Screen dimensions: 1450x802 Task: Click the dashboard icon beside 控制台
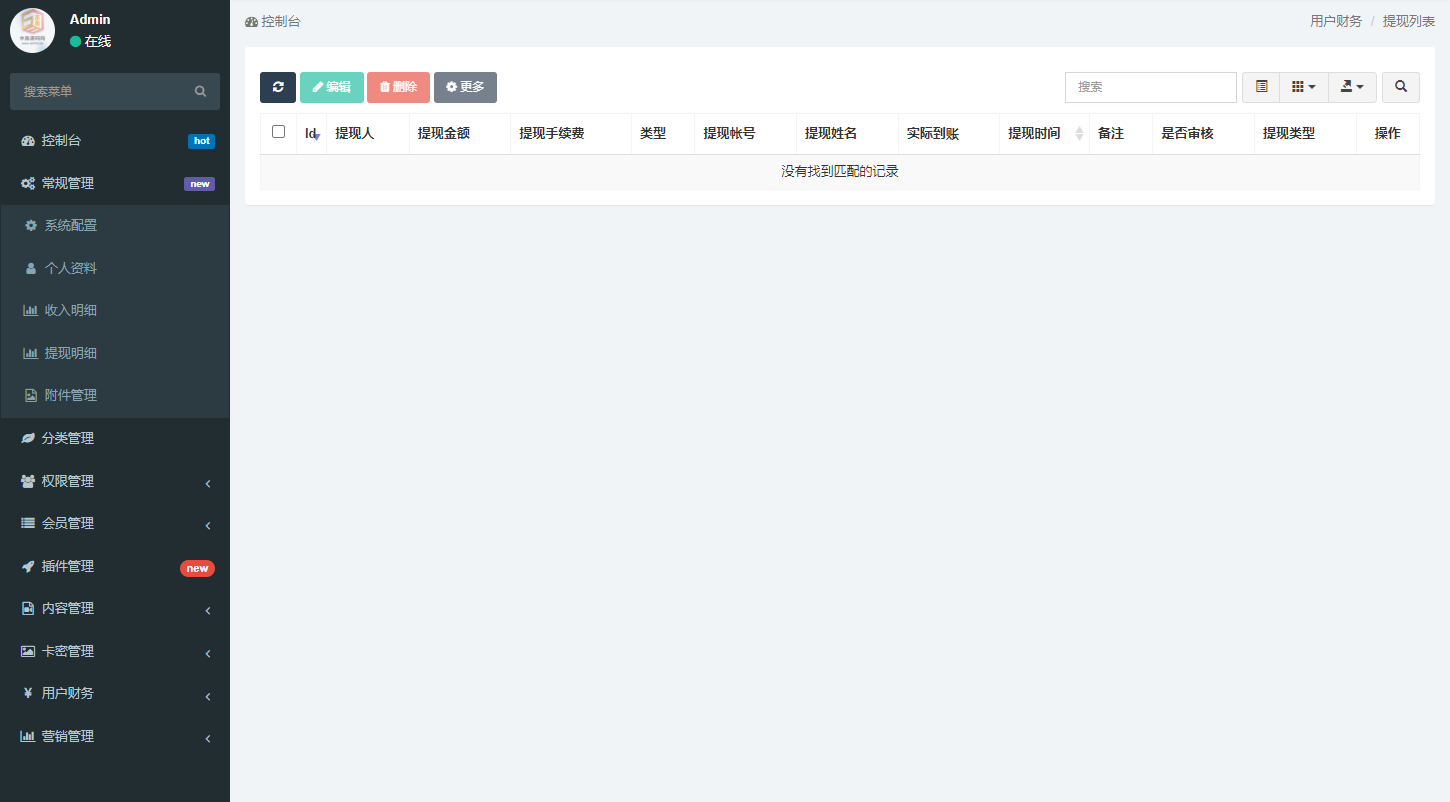click(x=28, y=141)
